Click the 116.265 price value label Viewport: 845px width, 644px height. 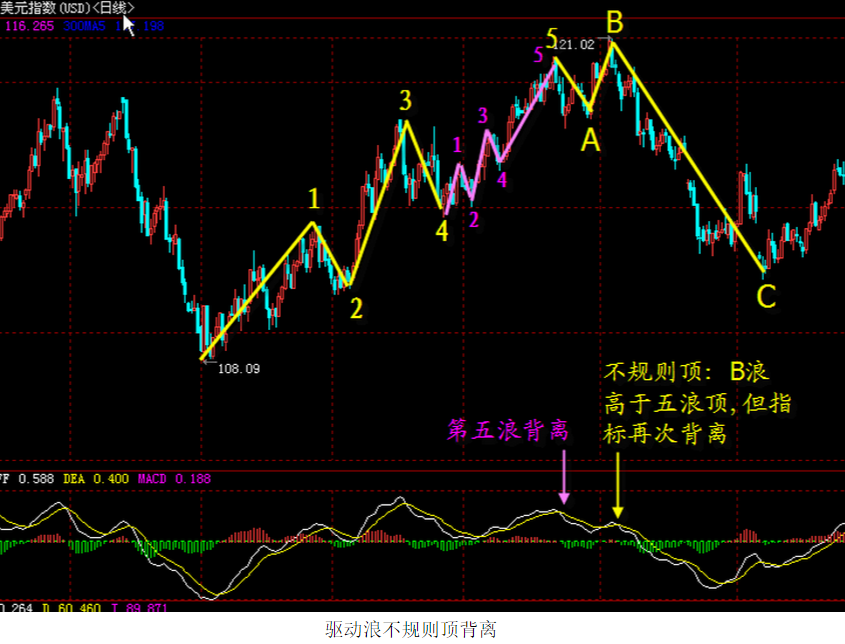point(30,26)
